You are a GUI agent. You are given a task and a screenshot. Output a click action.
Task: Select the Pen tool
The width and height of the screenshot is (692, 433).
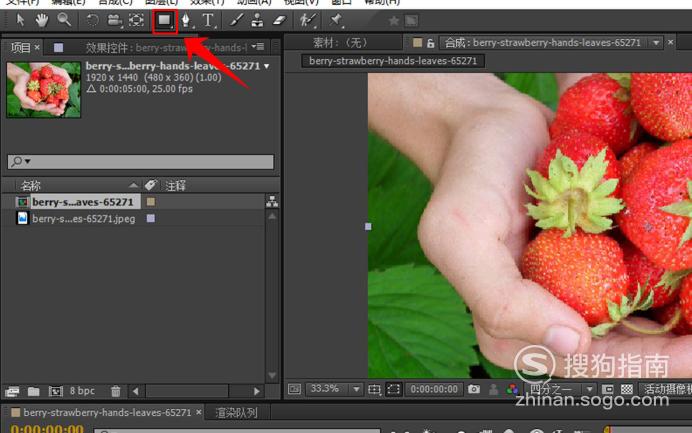click(x=186, y=20)
